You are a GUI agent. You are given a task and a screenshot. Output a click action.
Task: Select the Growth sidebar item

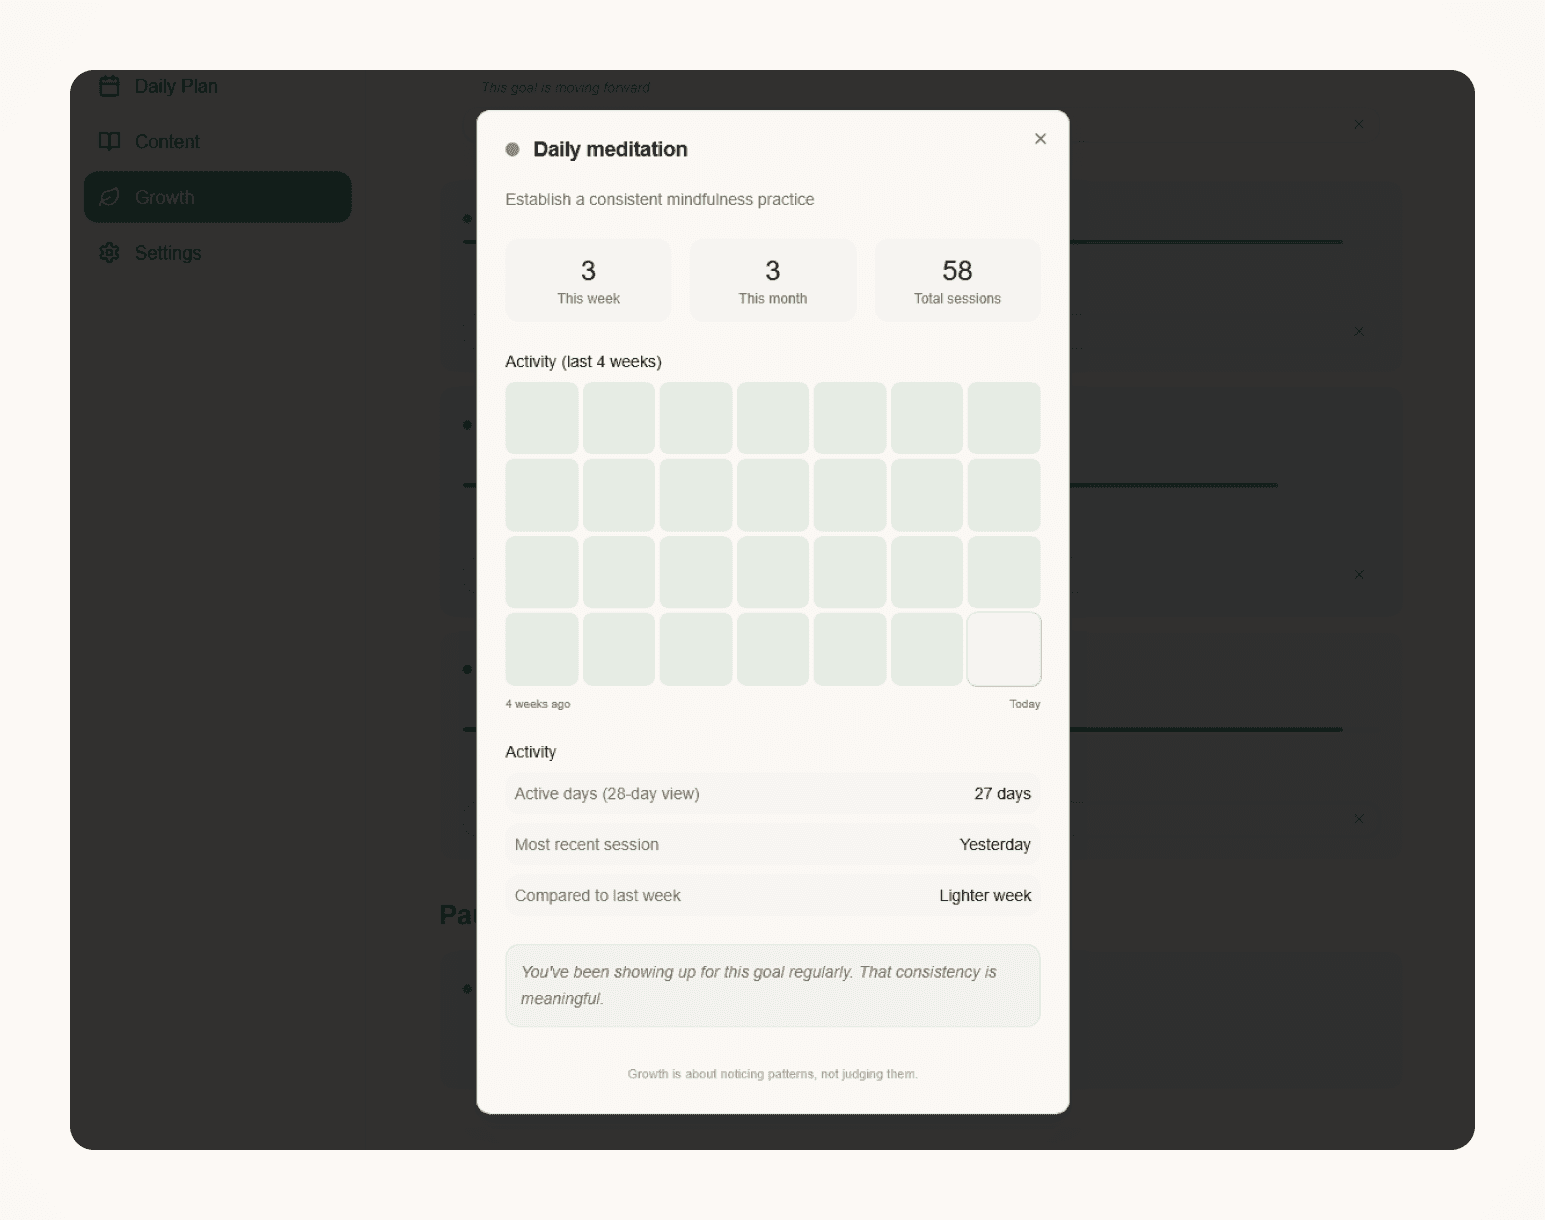[x=218, y=197]
